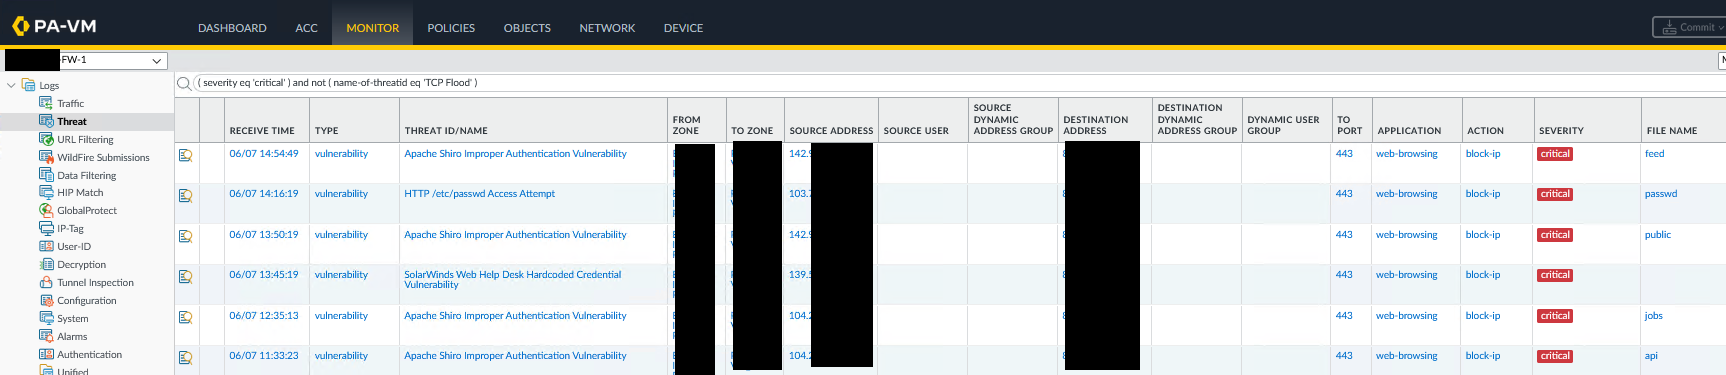Screen dimensions: 1726x375
Task: Open the OBJECTS tab
Action: [527, 28]
